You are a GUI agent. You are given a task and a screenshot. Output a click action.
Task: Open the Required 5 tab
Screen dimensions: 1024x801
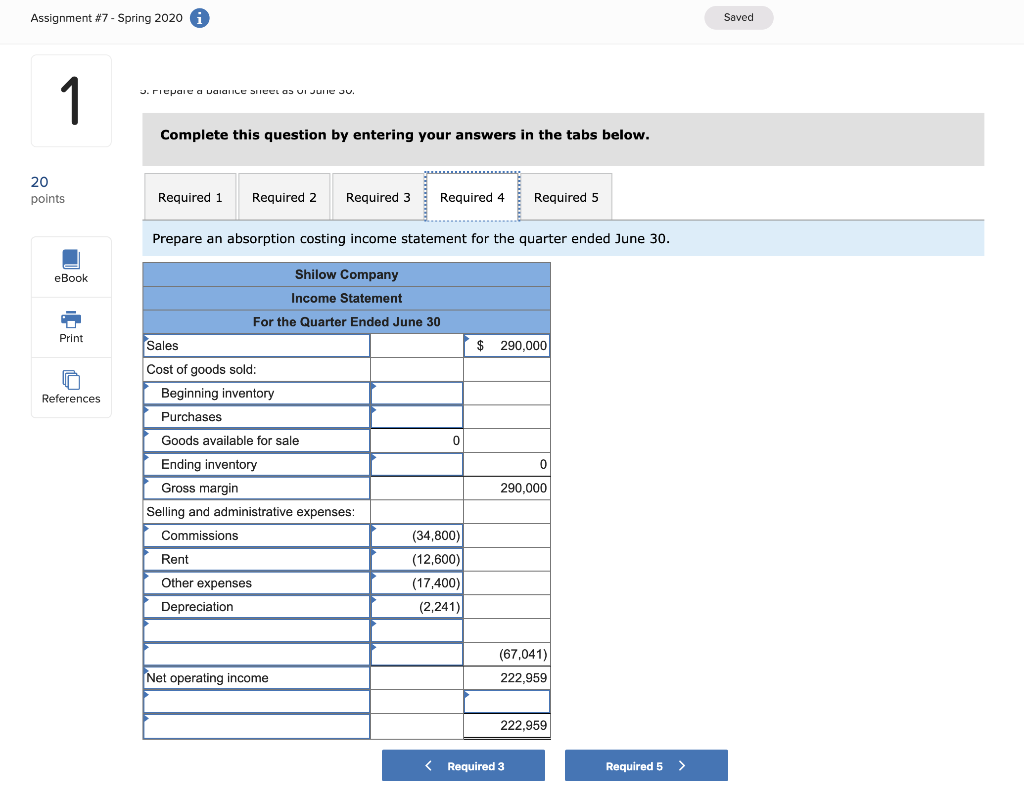click(x=567, y=196)
